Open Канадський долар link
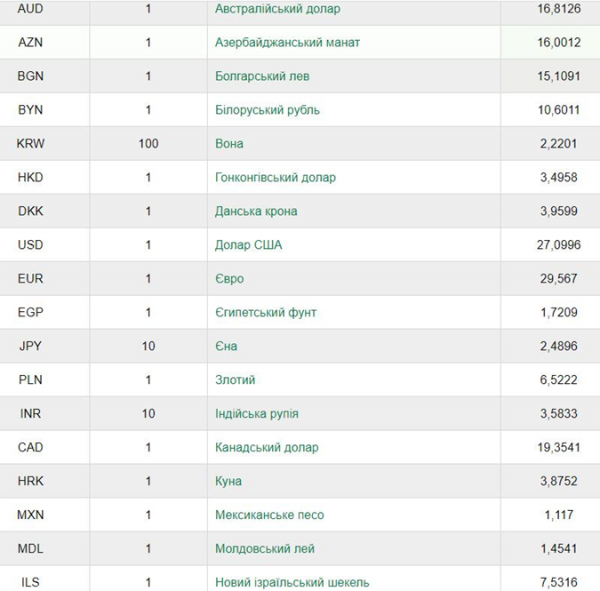 pyautogui.click(x=267, y=447)
